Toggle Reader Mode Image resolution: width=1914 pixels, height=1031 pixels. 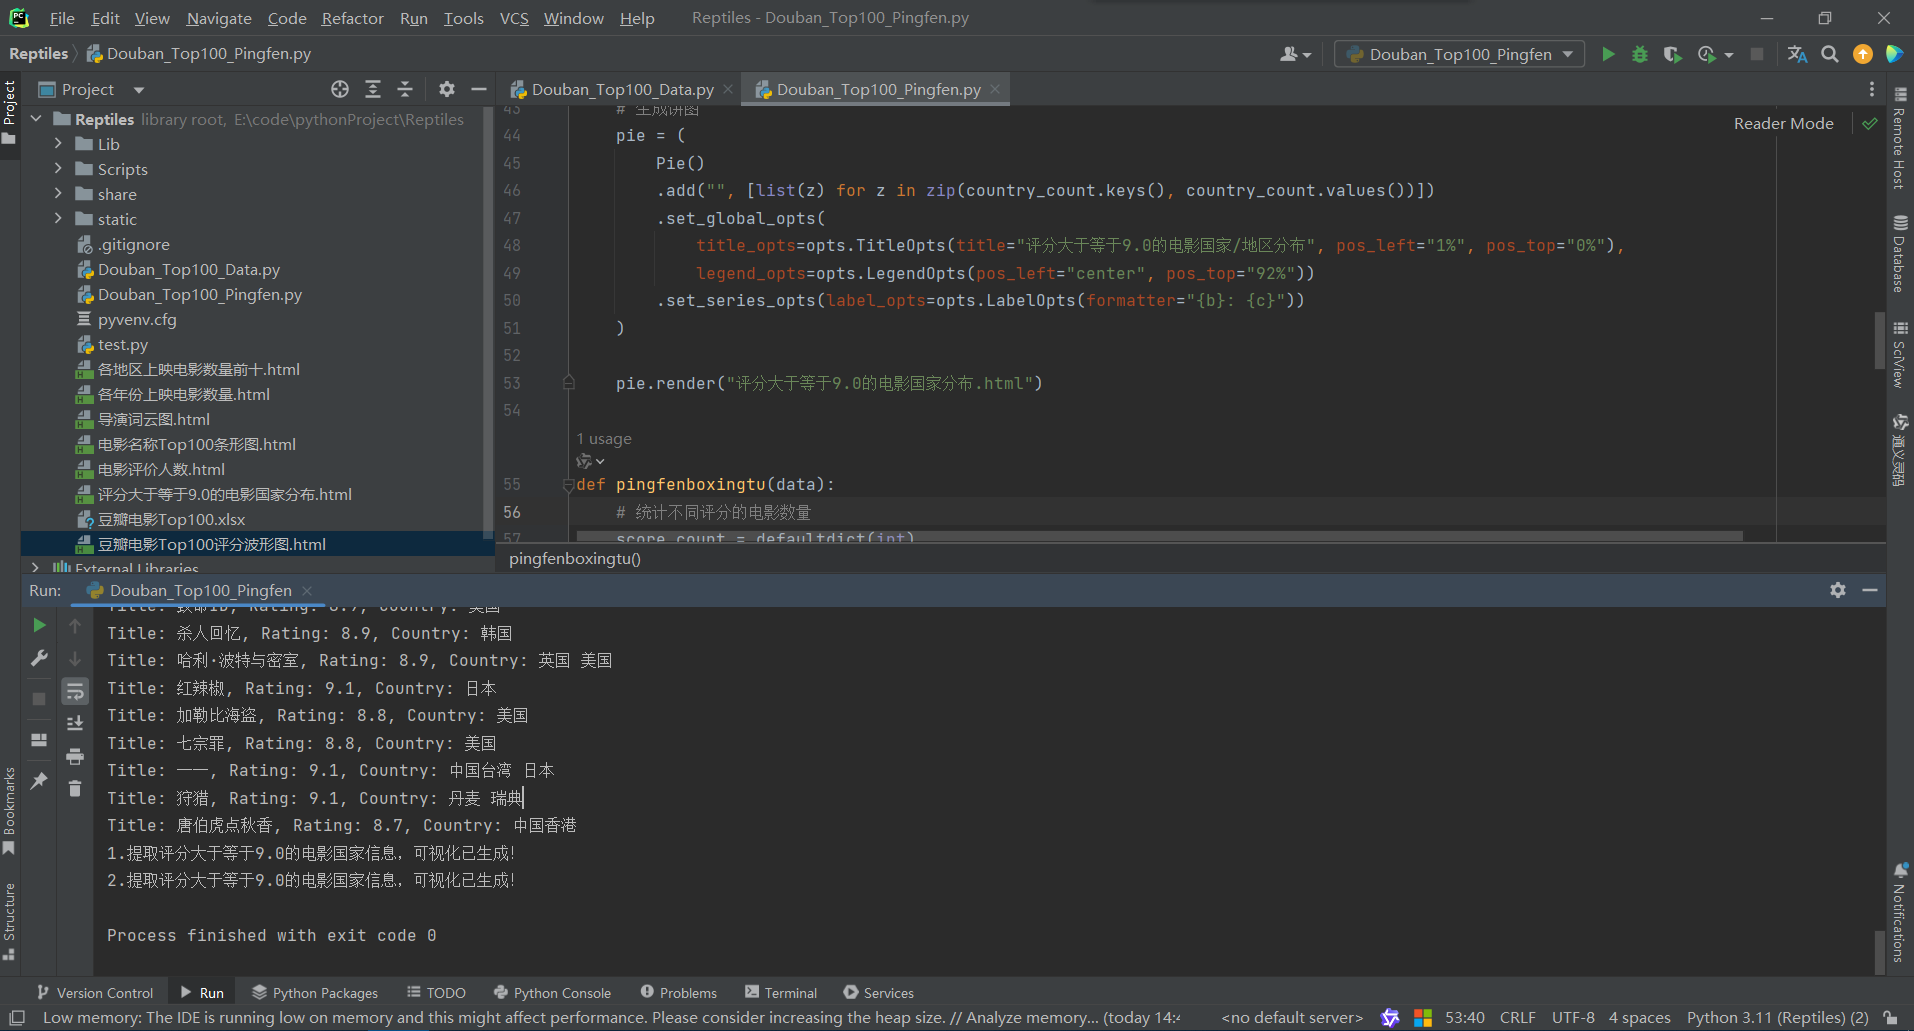click(x=1783, y=123)
